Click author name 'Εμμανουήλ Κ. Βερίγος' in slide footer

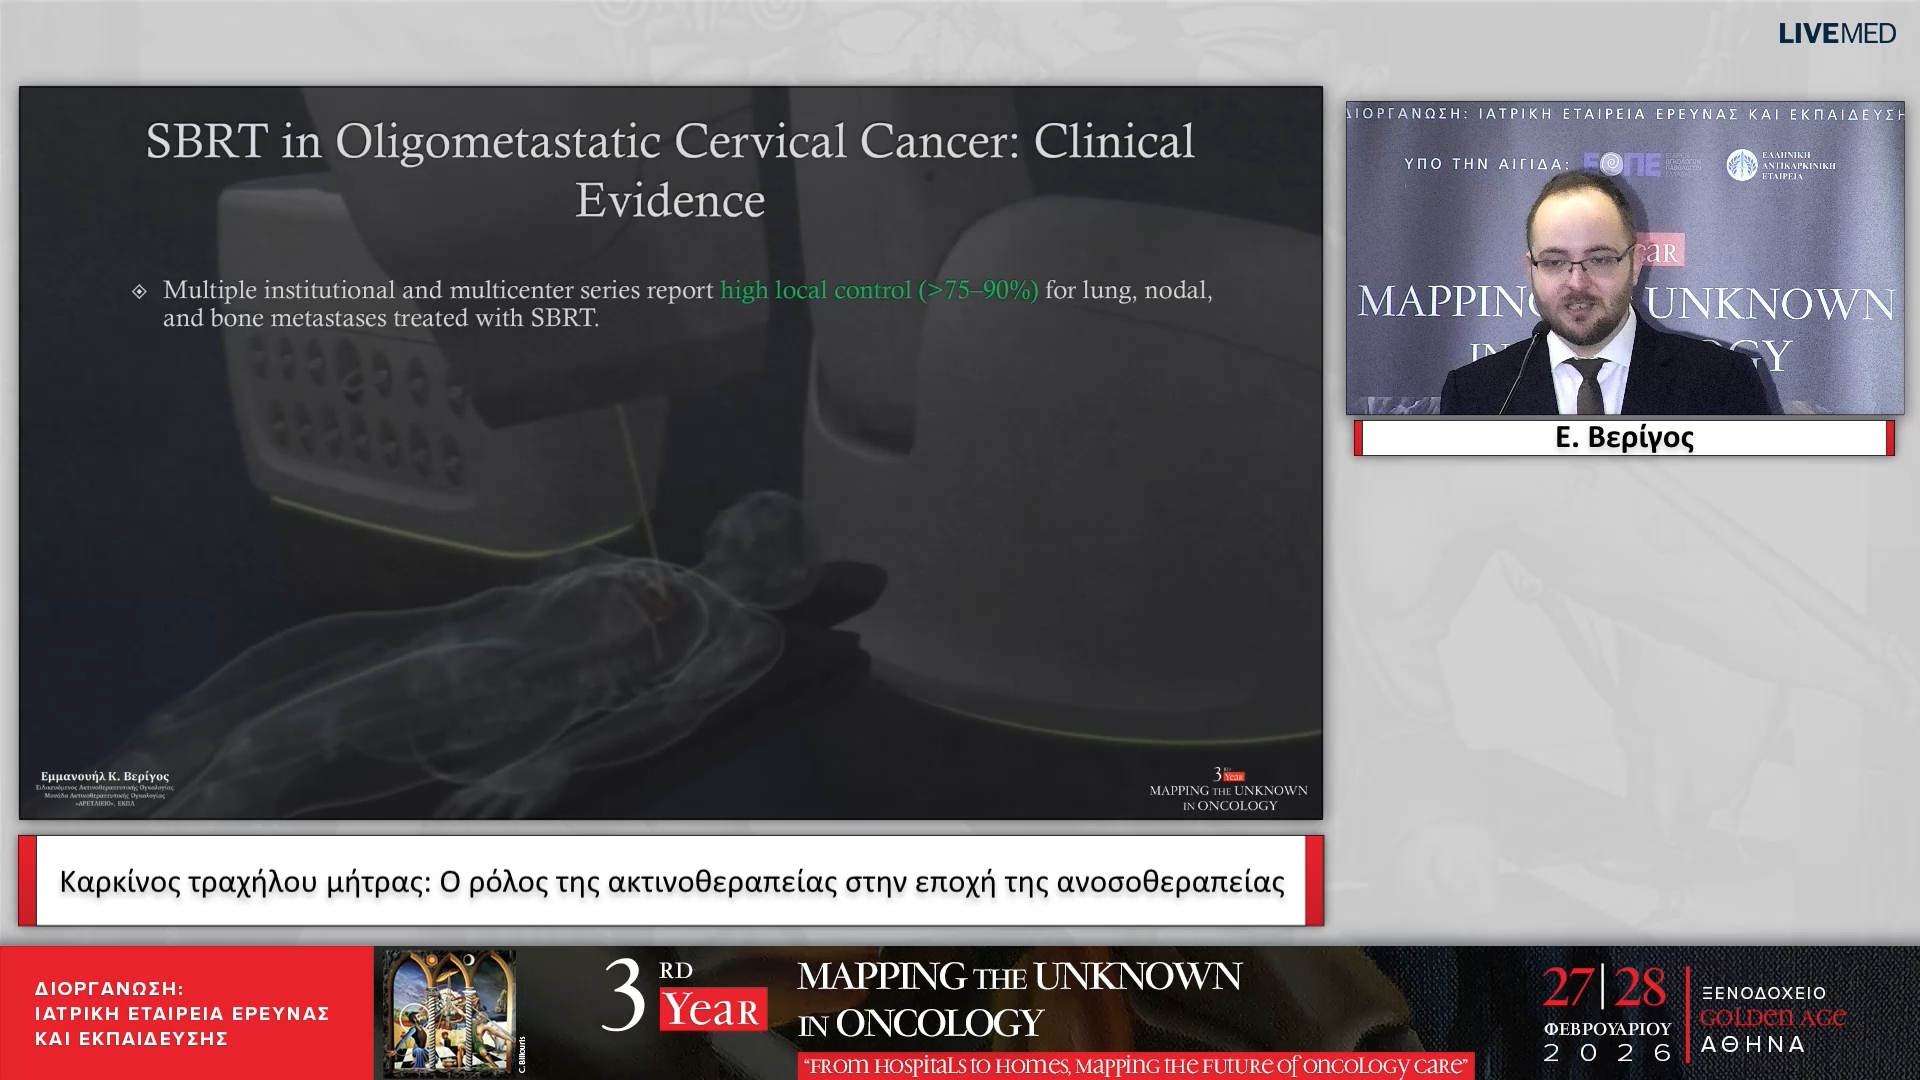[x=105, y=777]
